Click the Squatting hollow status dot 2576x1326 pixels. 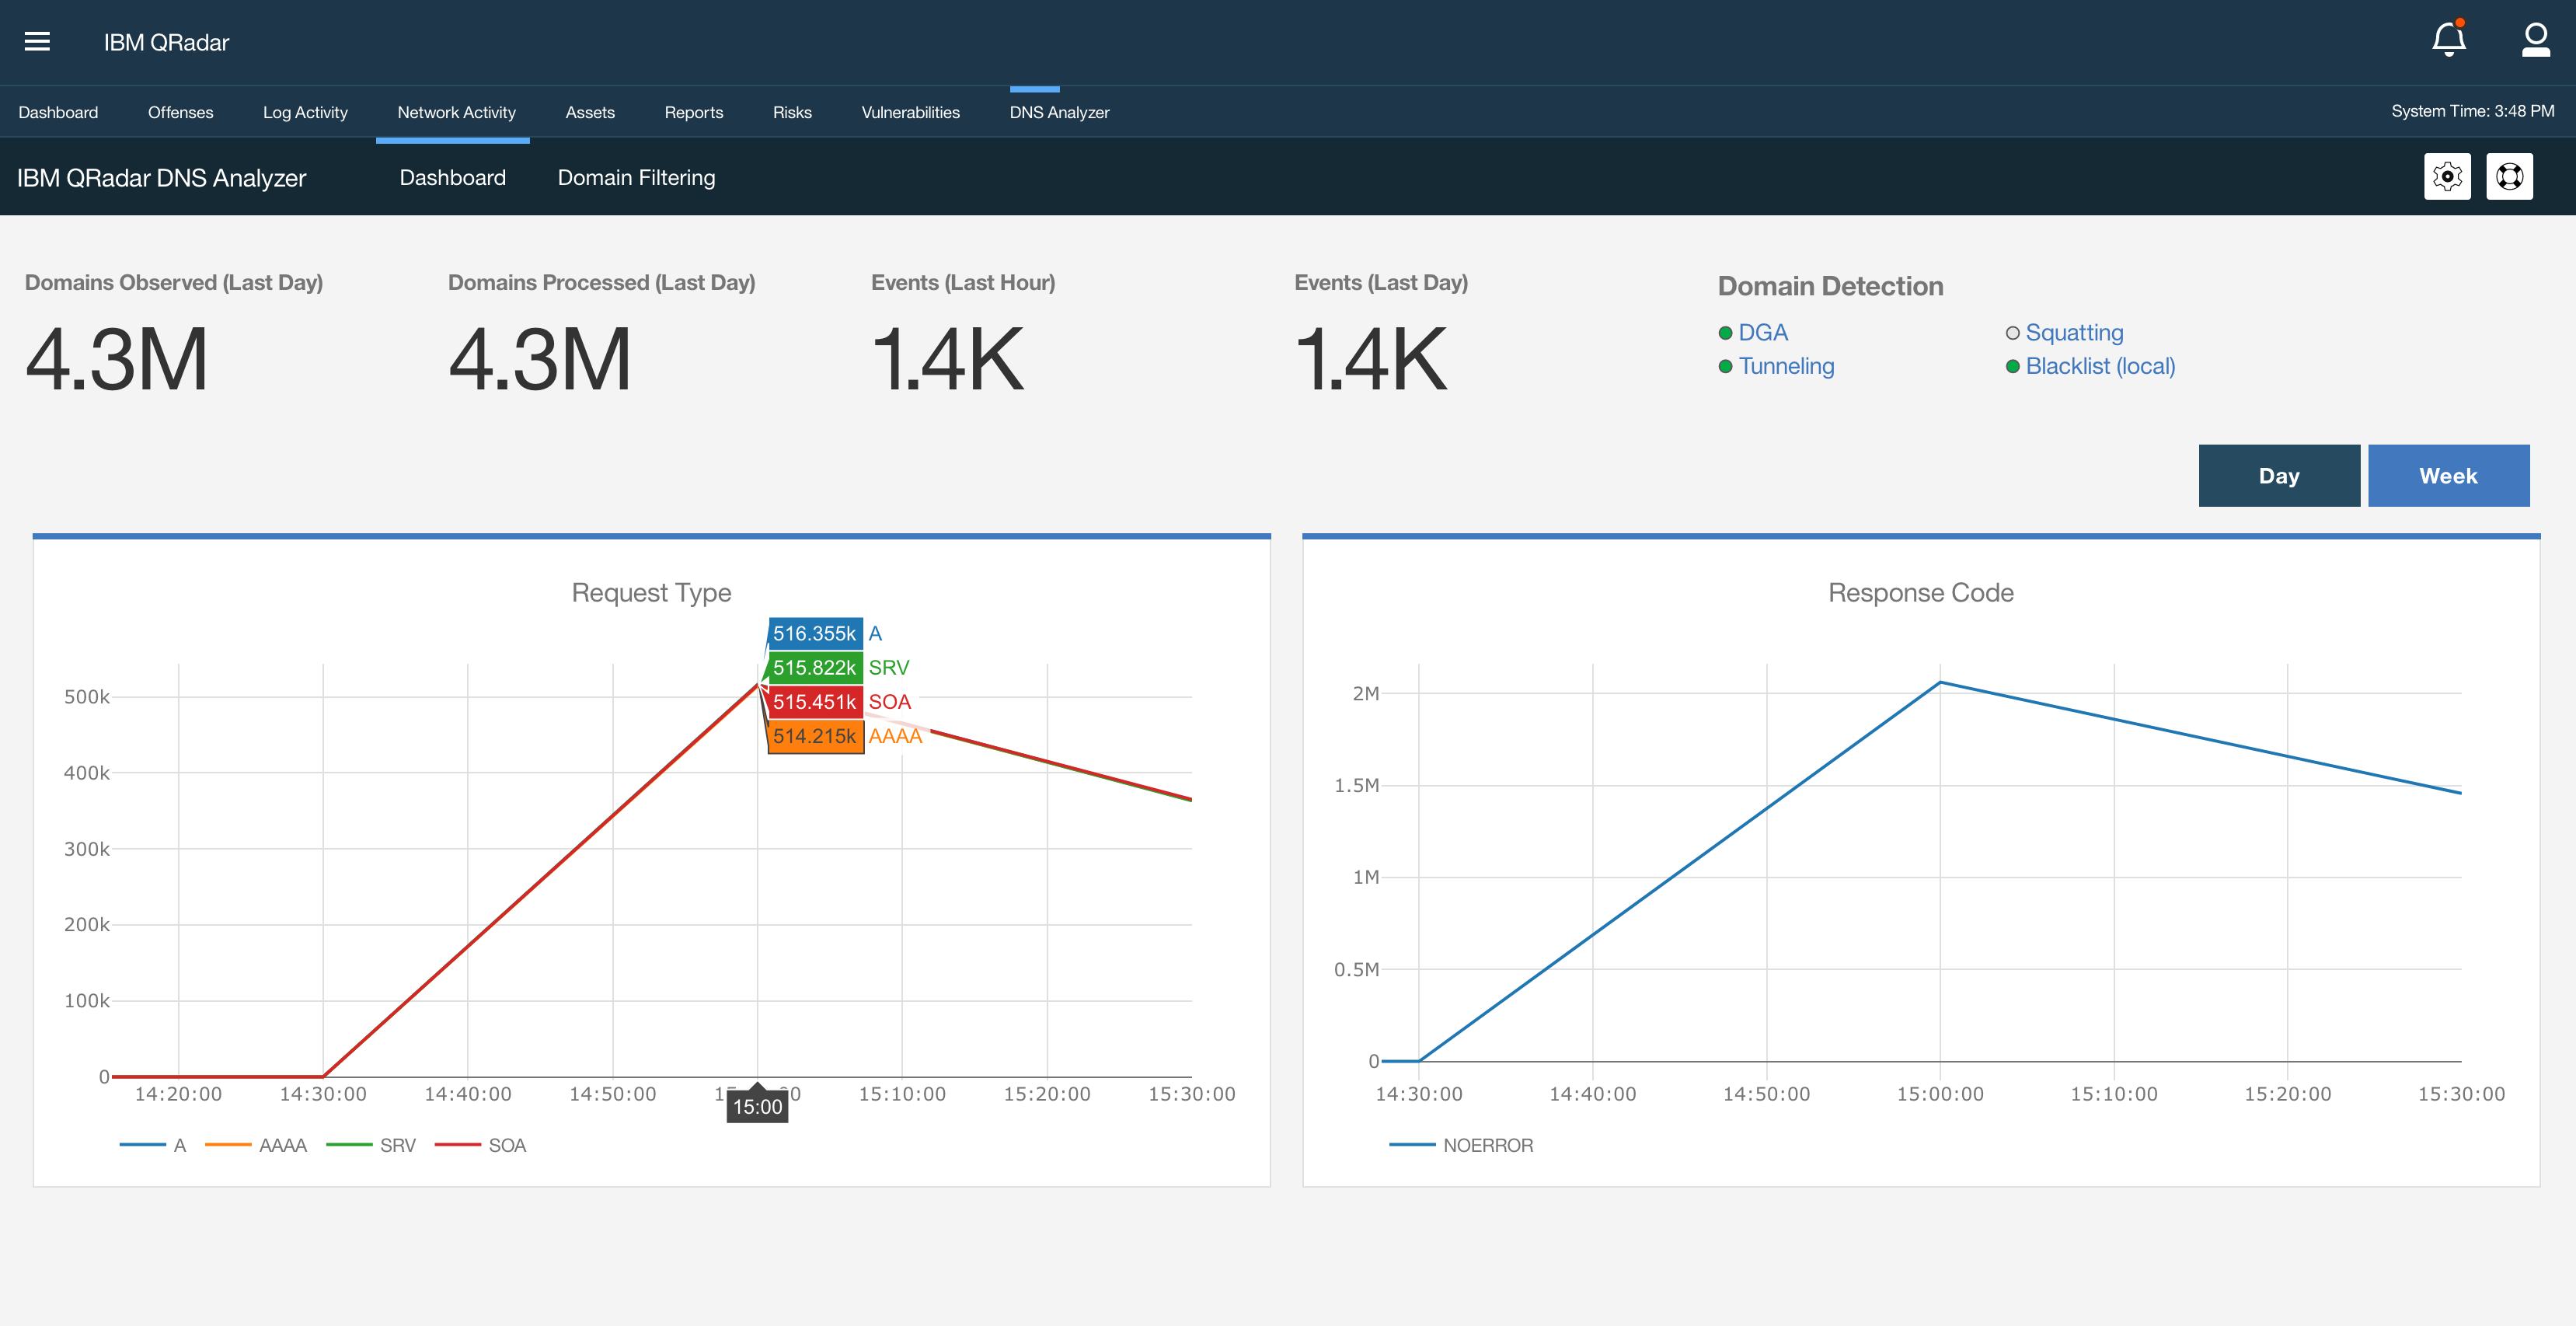(x=2012, y=333)
